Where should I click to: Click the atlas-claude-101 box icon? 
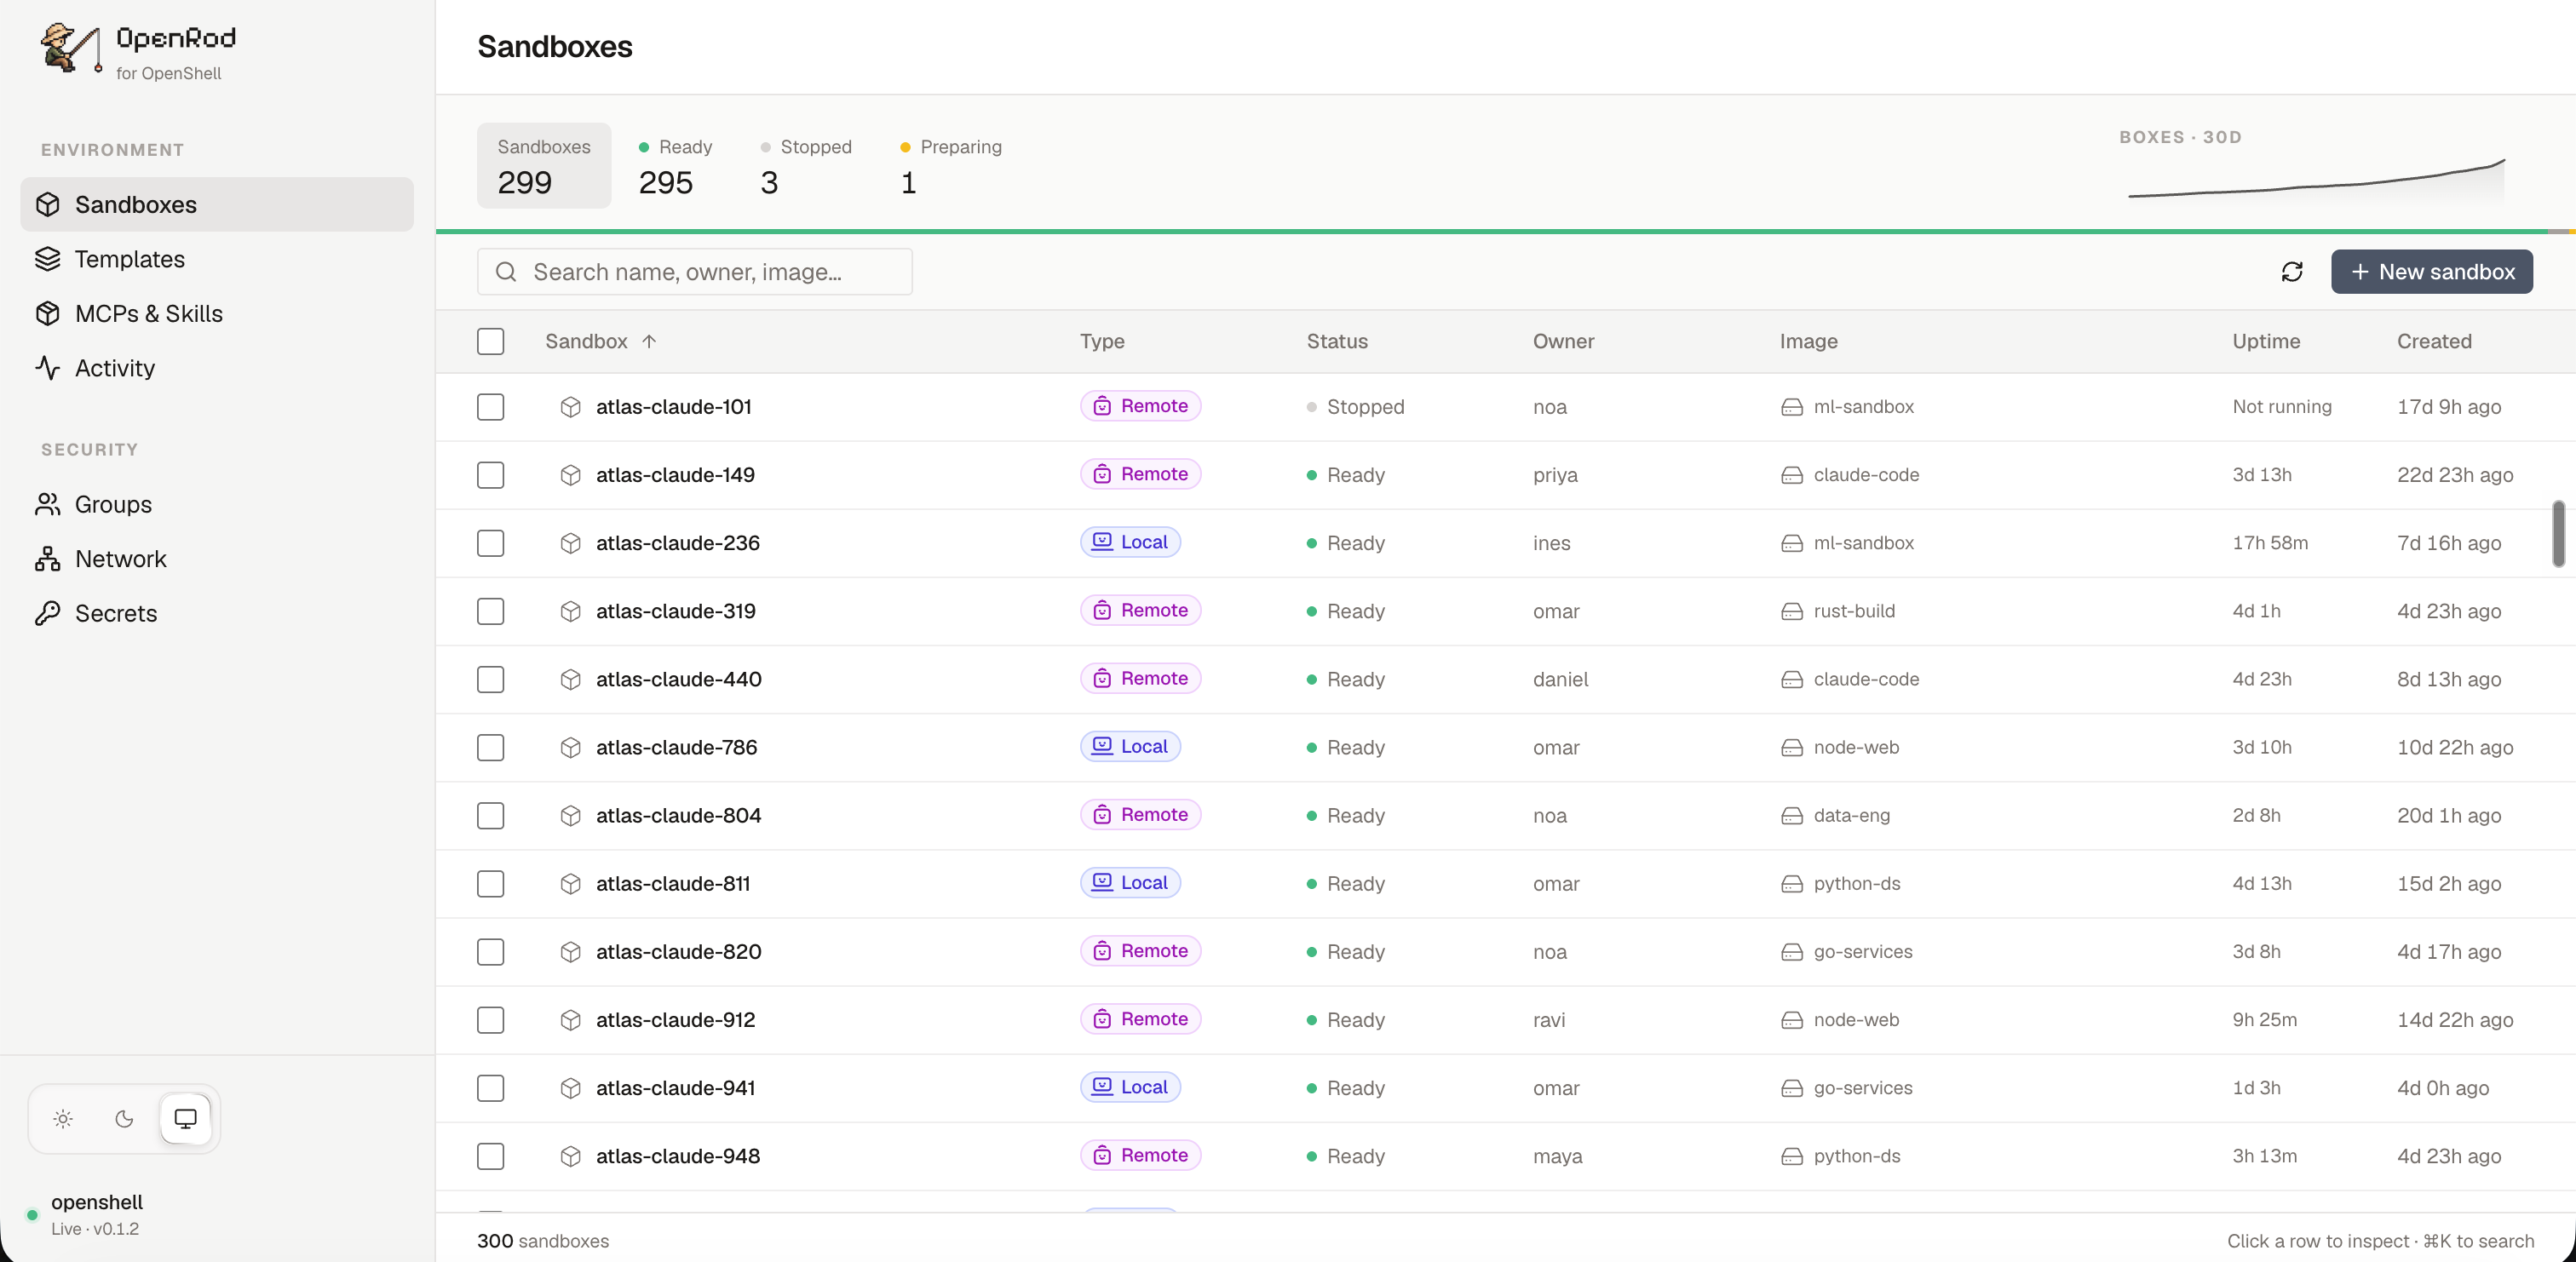point(570,407)
